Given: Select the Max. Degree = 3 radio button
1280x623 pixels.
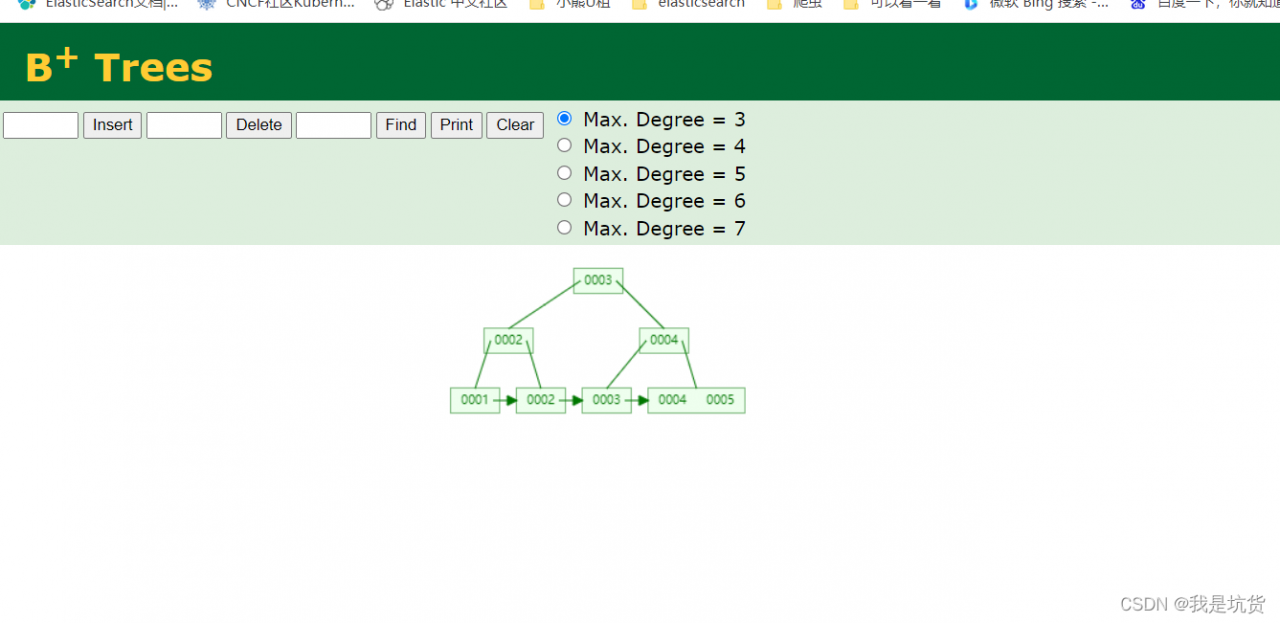Looking at the screenshot, I should [564, 119].
